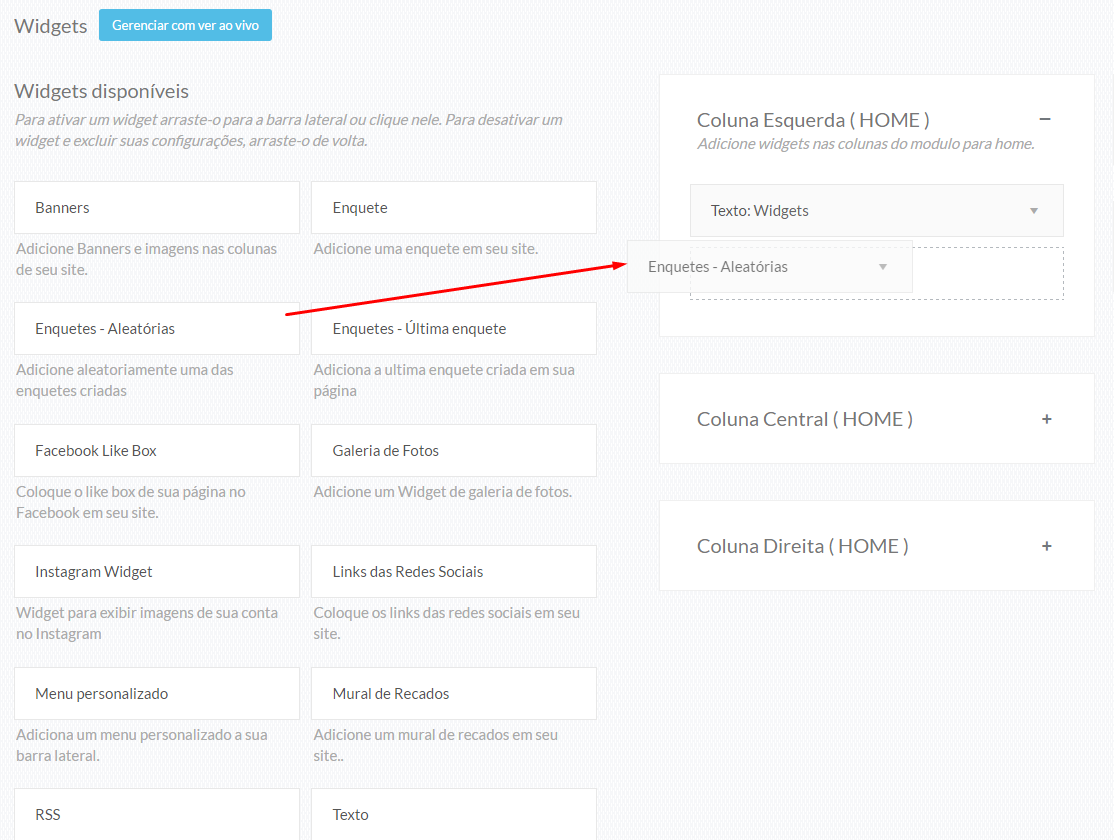The height and width of the screenshot is (840, 1114).
Task: Click description 'Adicione Banners e imagens nas colunas'
Action: click(146, 259)
